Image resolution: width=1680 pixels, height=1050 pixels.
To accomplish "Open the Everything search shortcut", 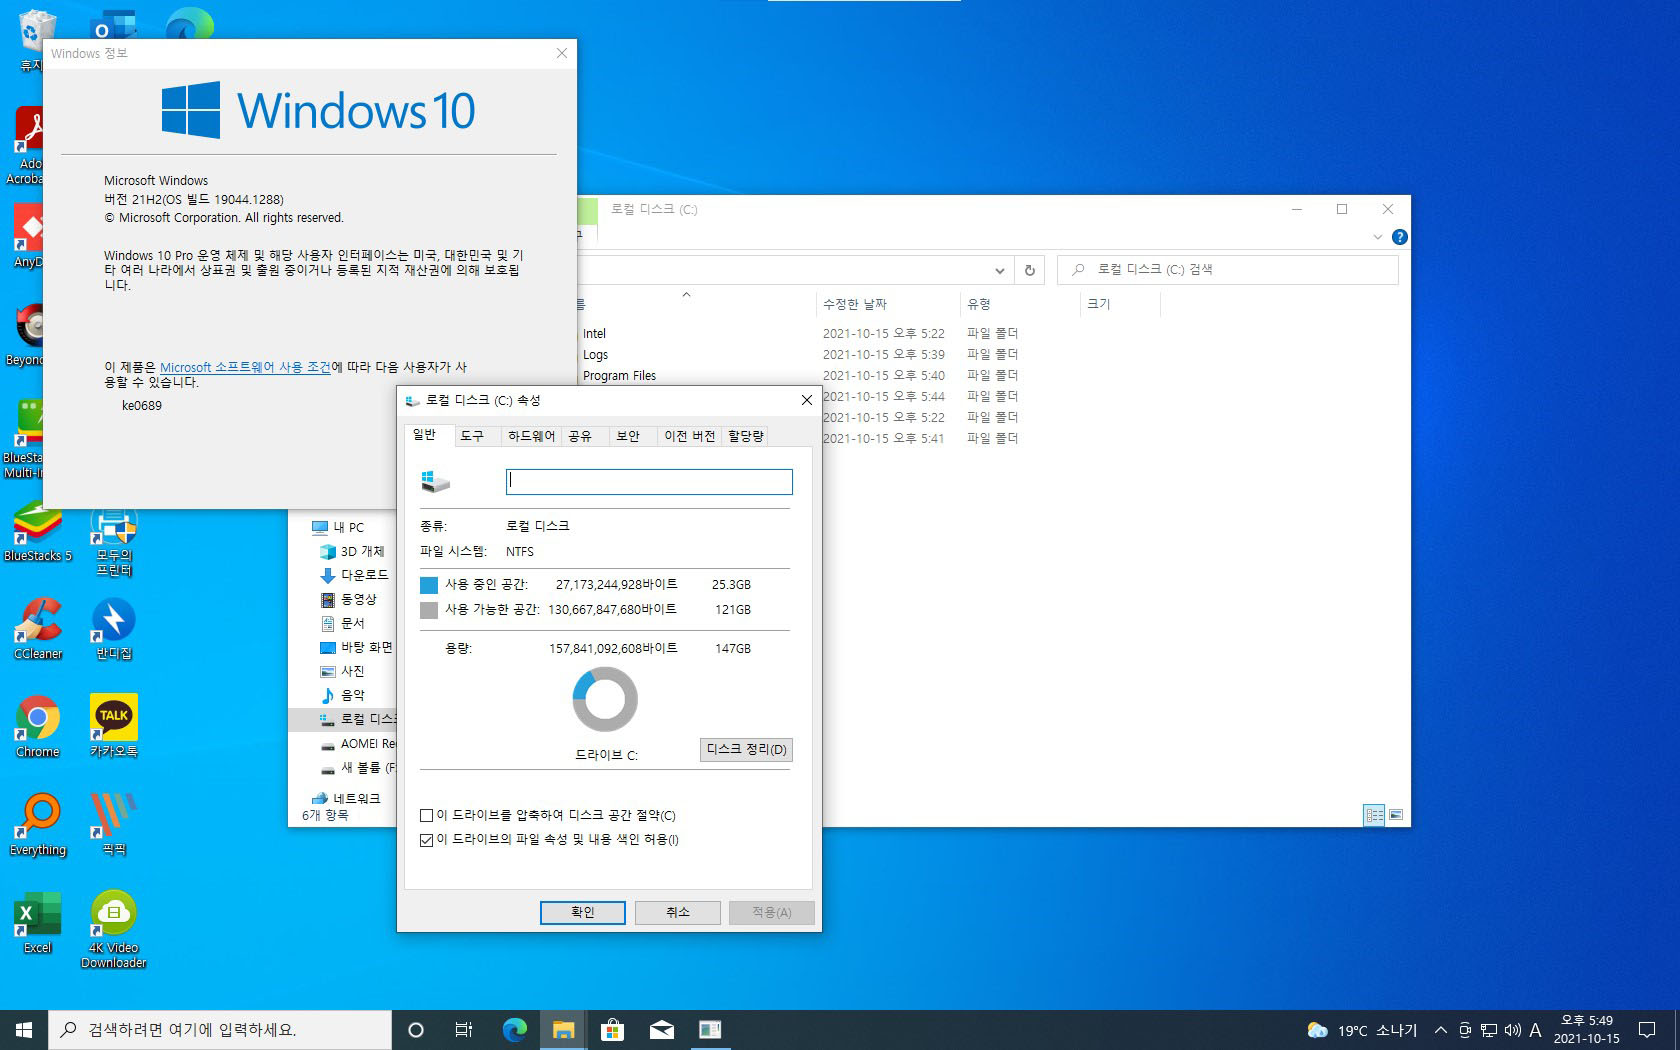I will click(38, 825).
